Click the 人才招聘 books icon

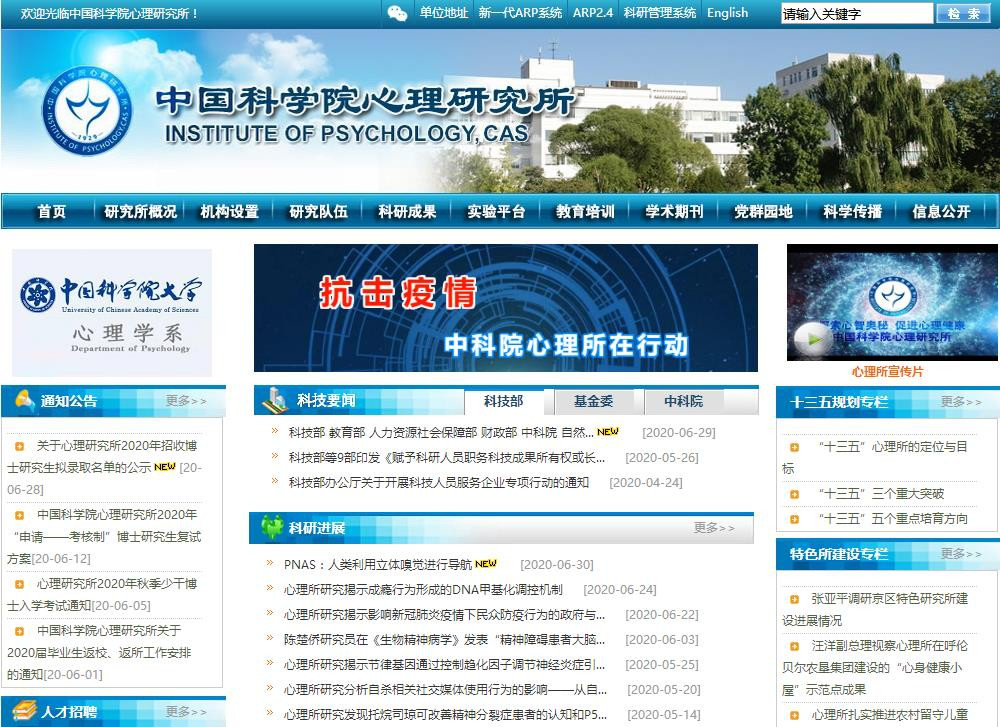click(24, 711)
